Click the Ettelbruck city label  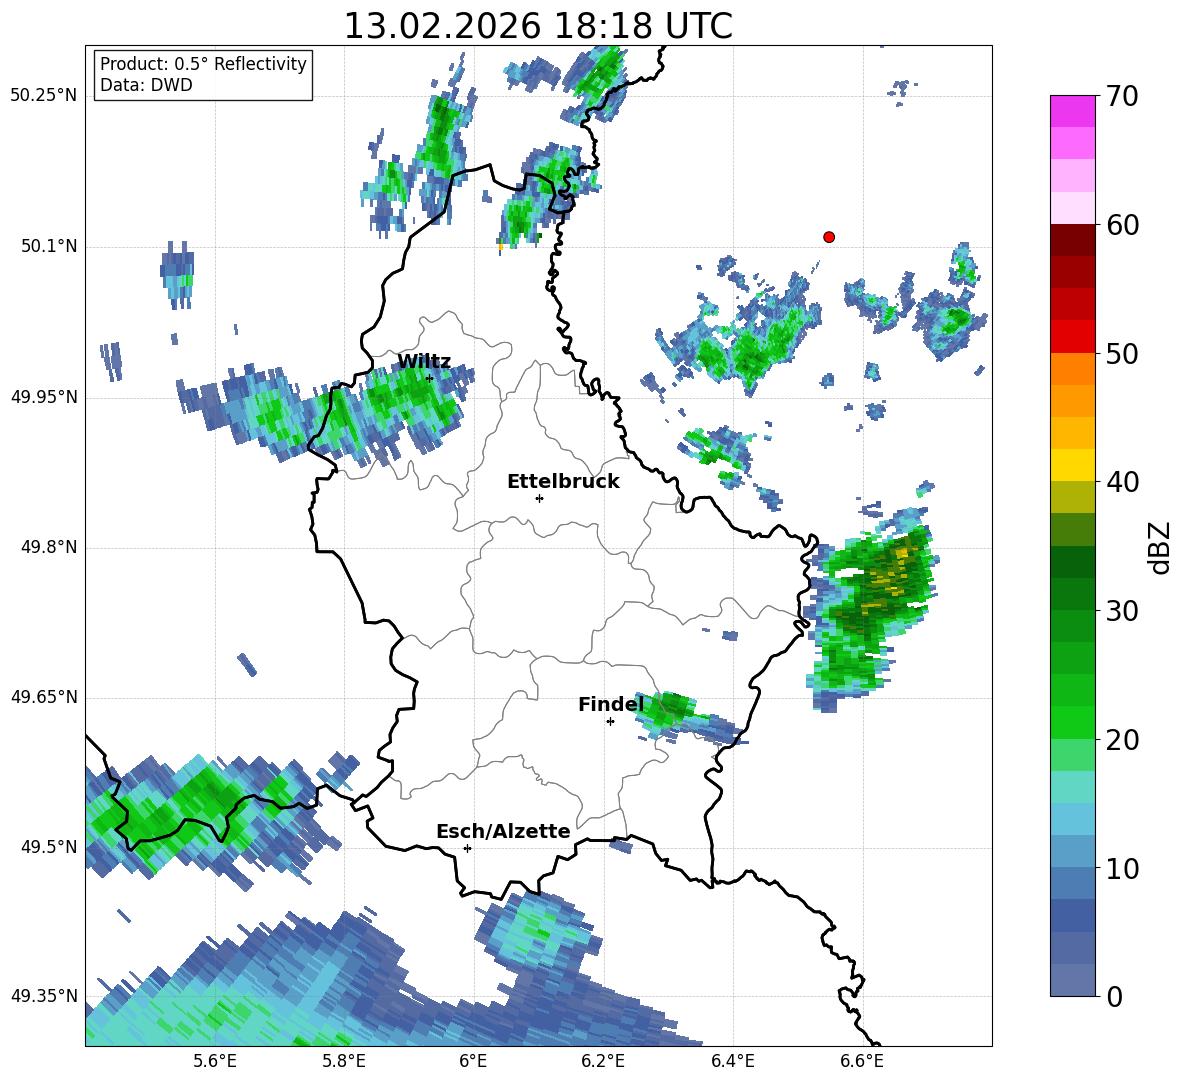pos(563,482)
